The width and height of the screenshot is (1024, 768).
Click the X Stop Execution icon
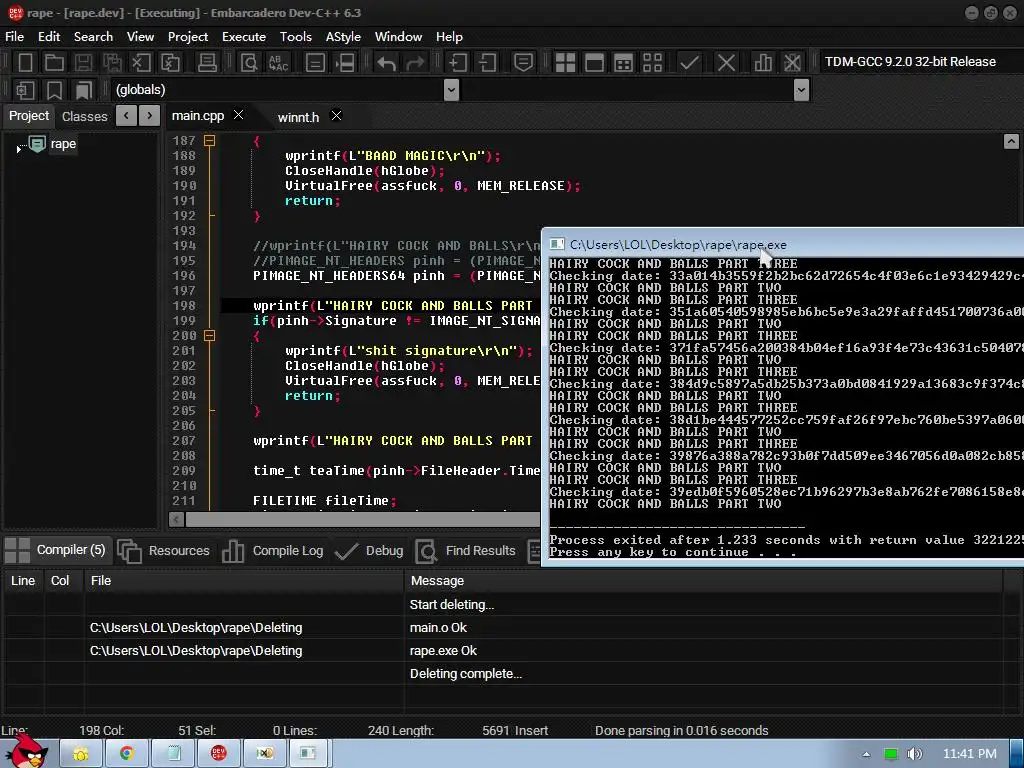tap(726, 63)
